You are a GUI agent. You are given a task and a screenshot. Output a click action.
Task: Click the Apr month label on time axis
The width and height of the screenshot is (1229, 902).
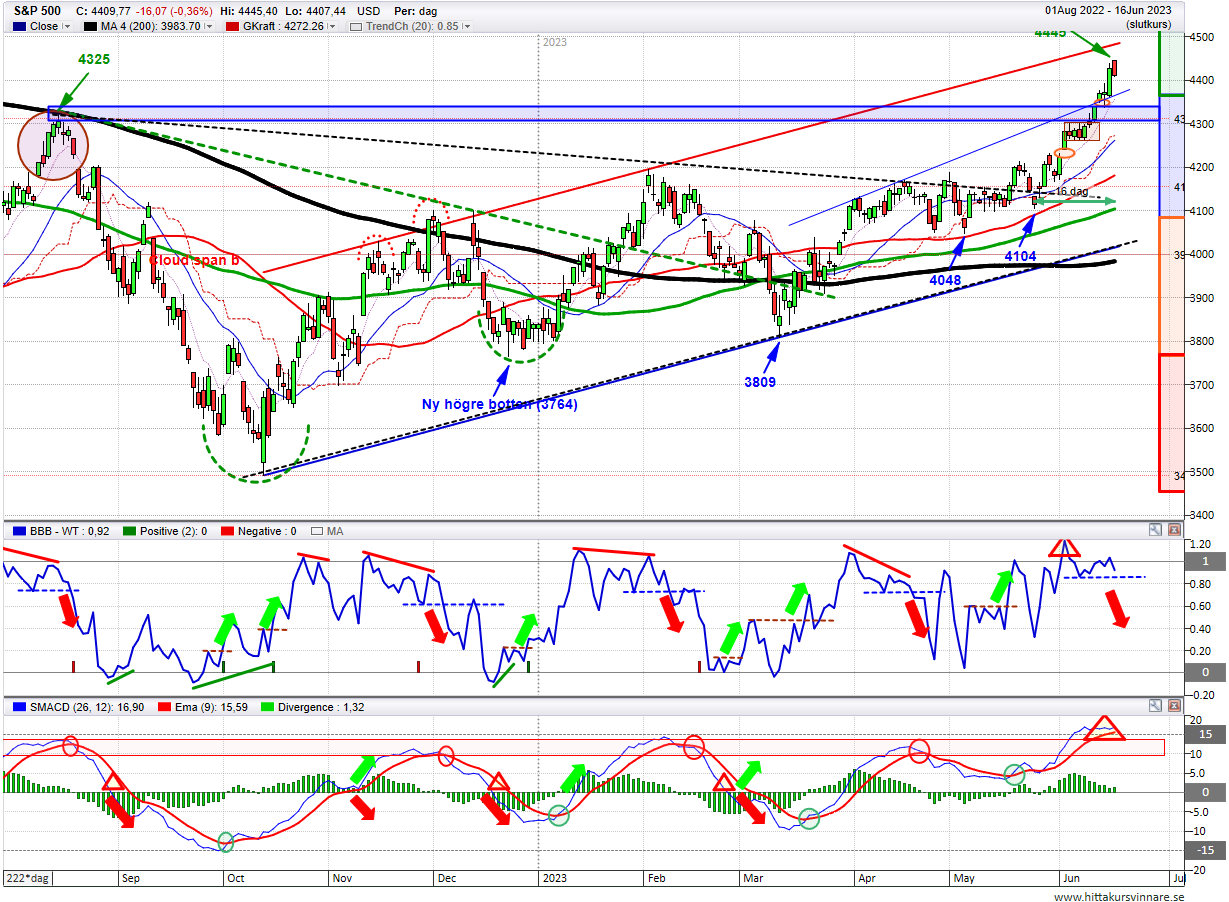coord(866,878)
